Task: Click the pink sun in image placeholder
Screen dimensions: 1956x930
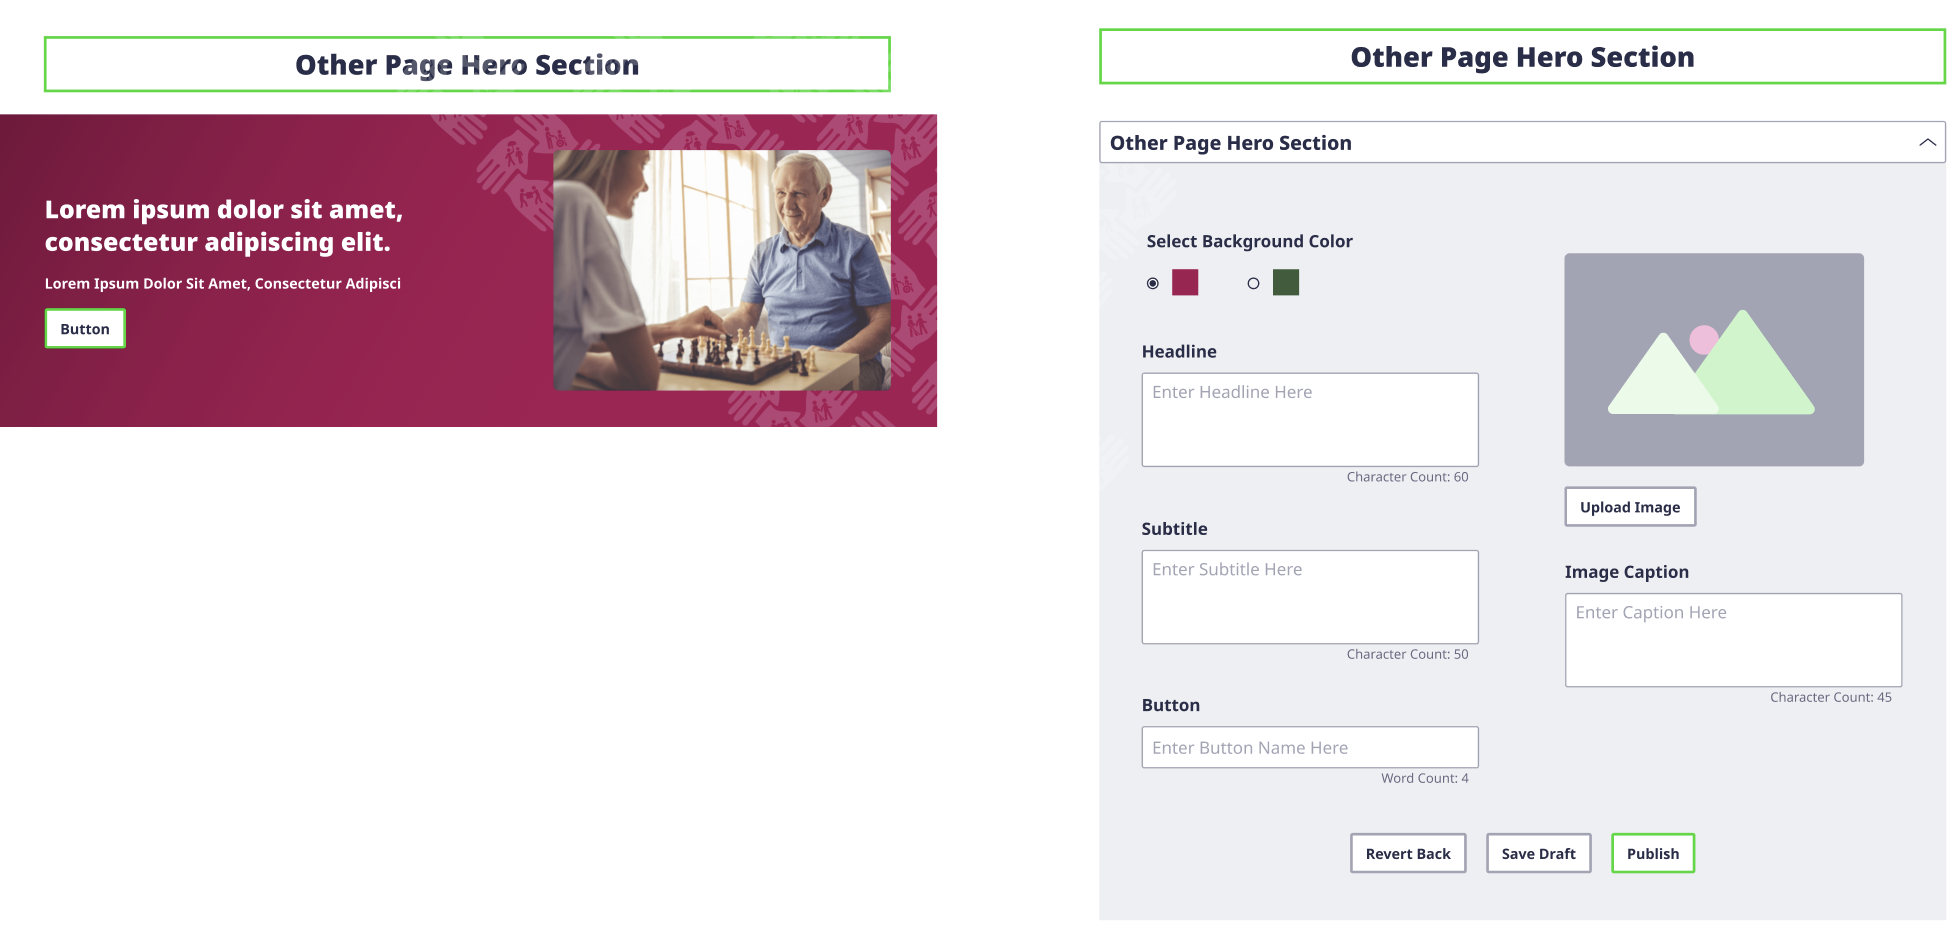Action: (x=1703, y=340)
